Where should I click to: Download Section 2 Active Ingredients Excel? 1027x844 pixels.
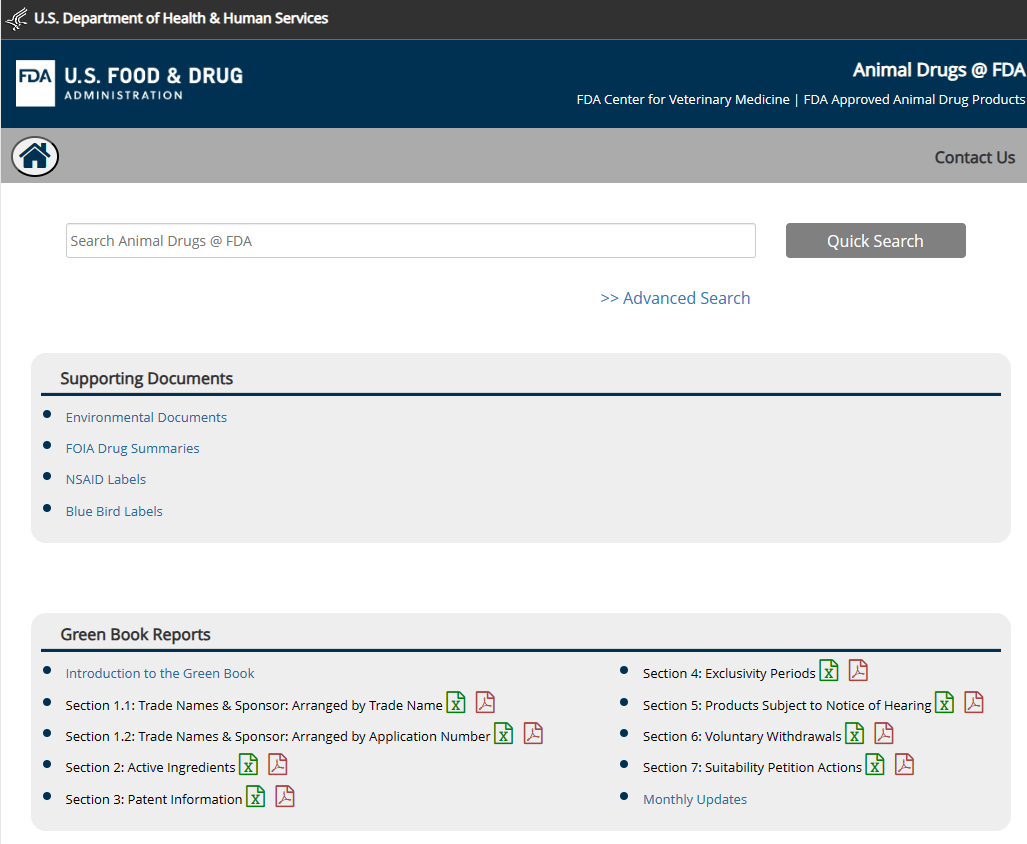pos(248,765)
